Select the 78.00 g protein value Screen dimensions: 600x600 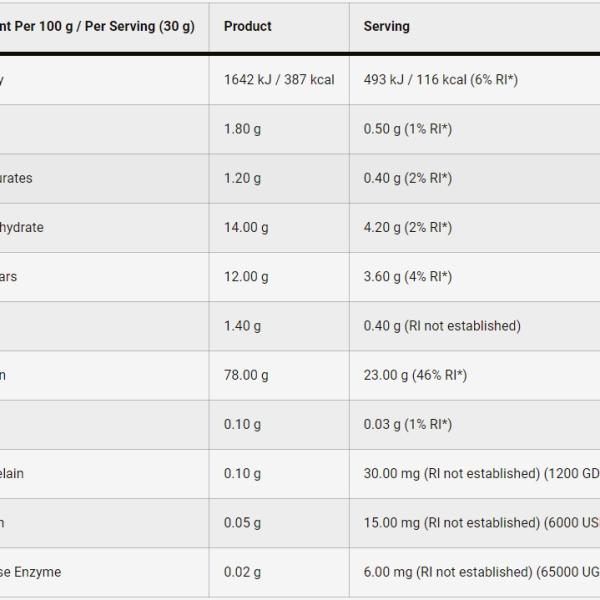coord(246,375)
